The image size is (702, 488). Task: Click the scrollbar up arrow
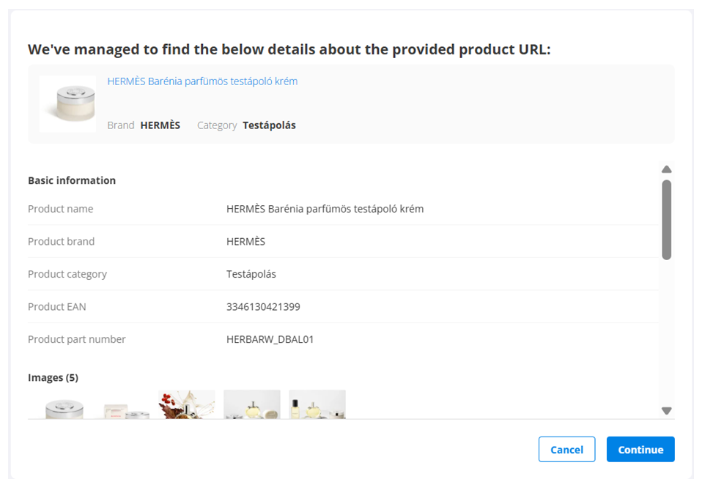pyautogui.click(x=667, y=170)
